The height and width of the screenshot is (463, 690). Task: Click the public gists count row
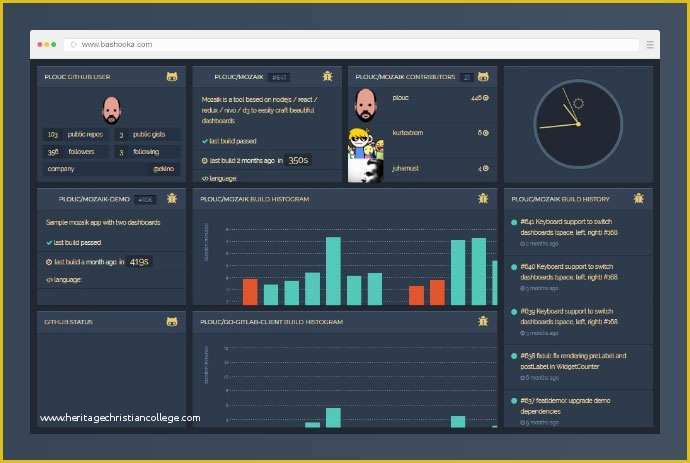click(147, 134)
